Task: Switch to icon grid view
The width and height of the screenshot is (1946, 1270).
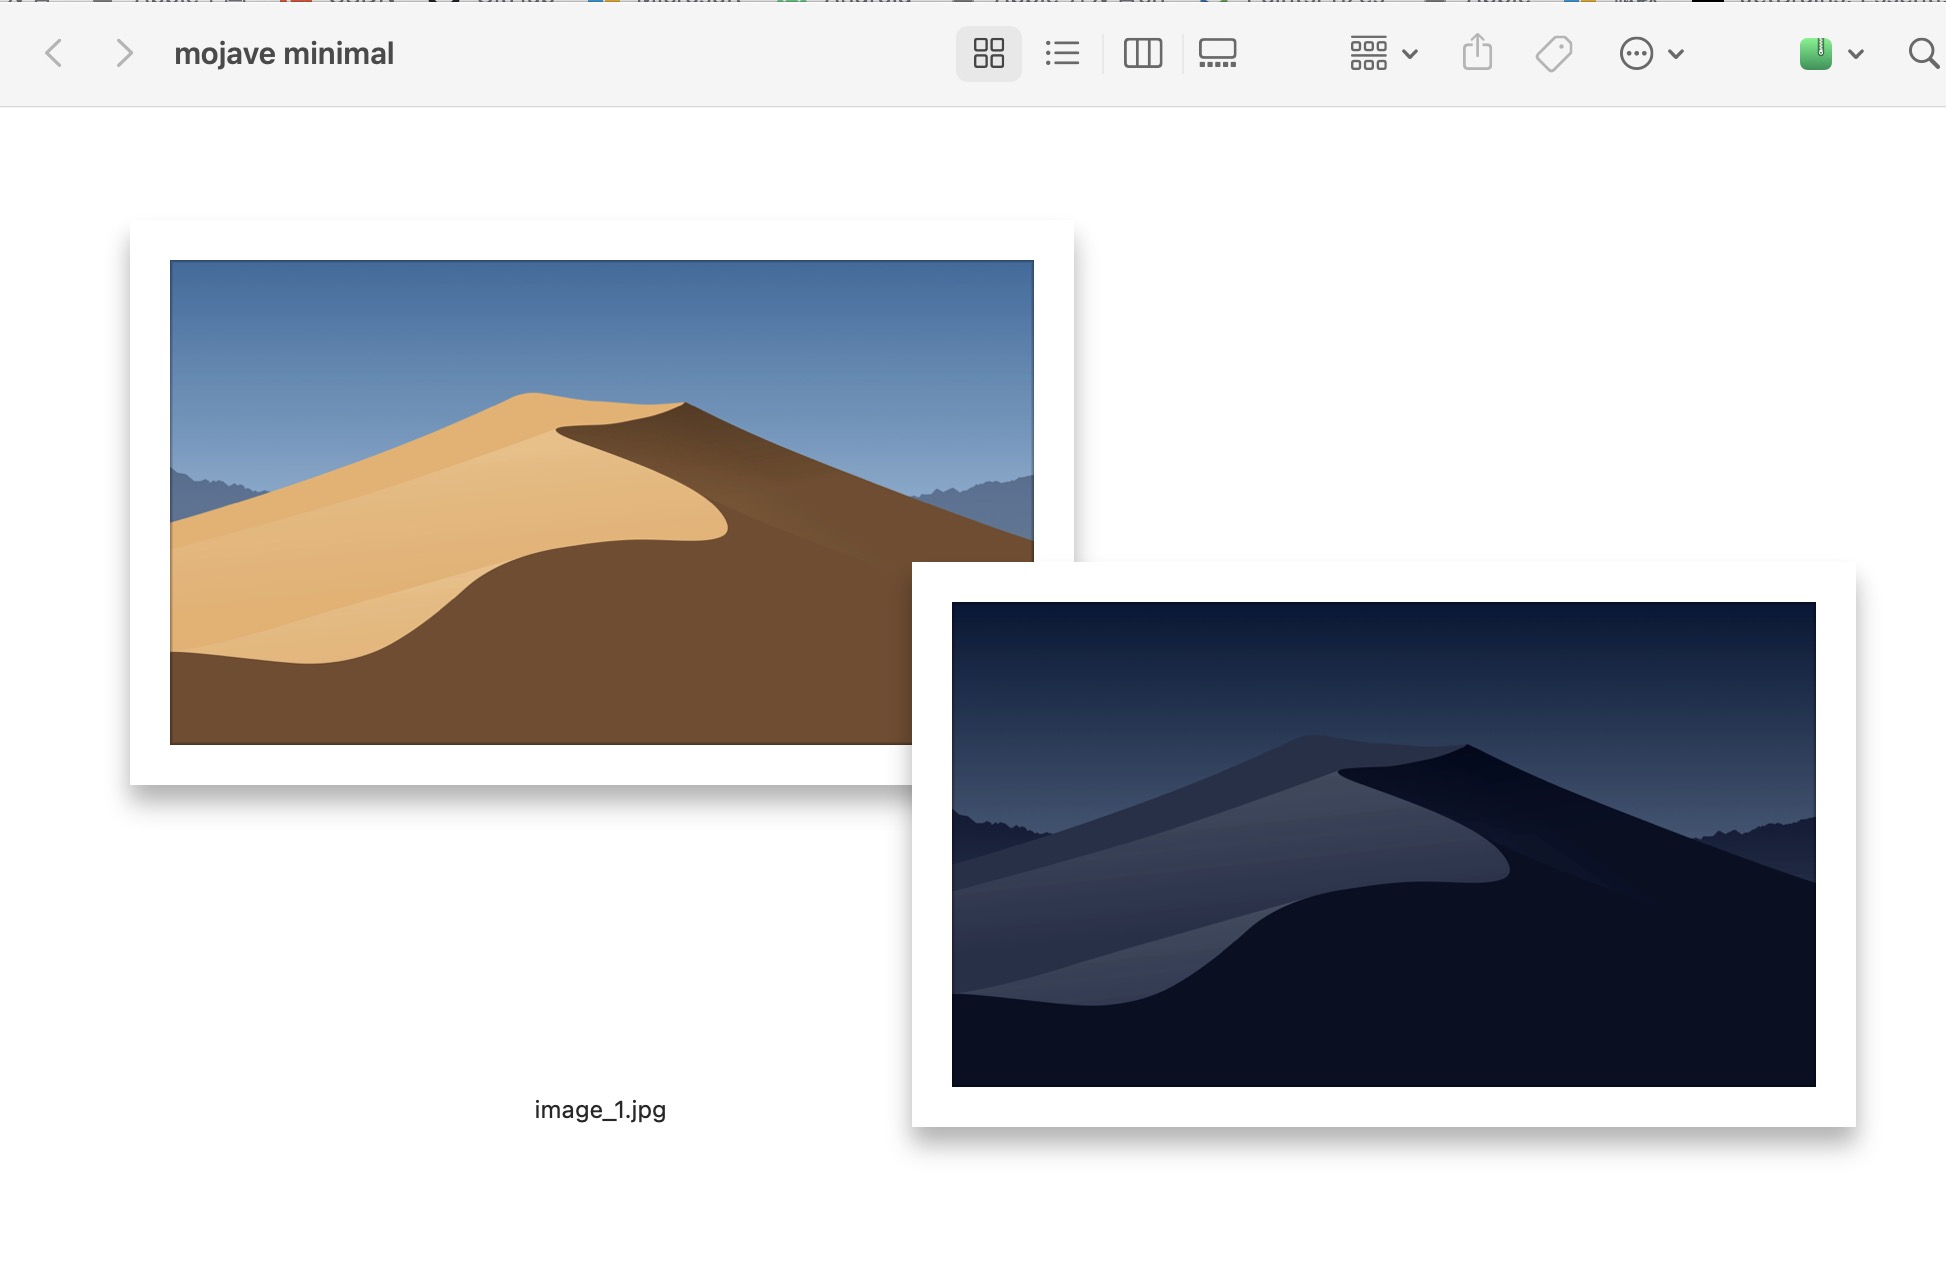Action: coord(988,53)
